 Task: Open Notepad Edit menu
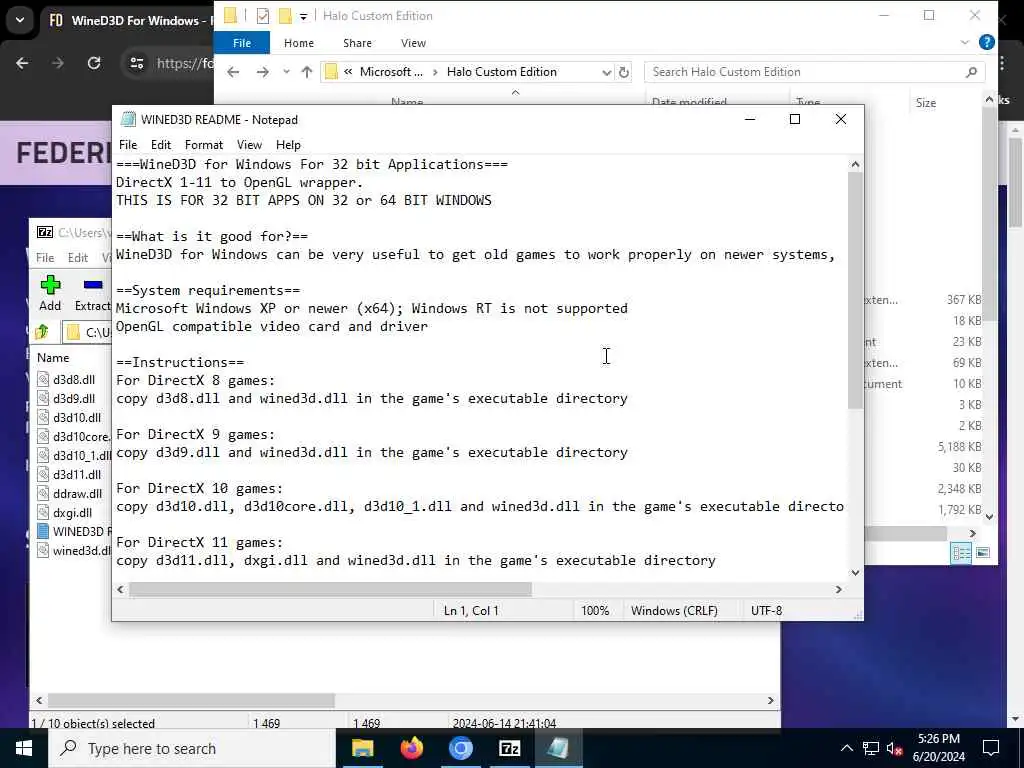tap(161, 145)
